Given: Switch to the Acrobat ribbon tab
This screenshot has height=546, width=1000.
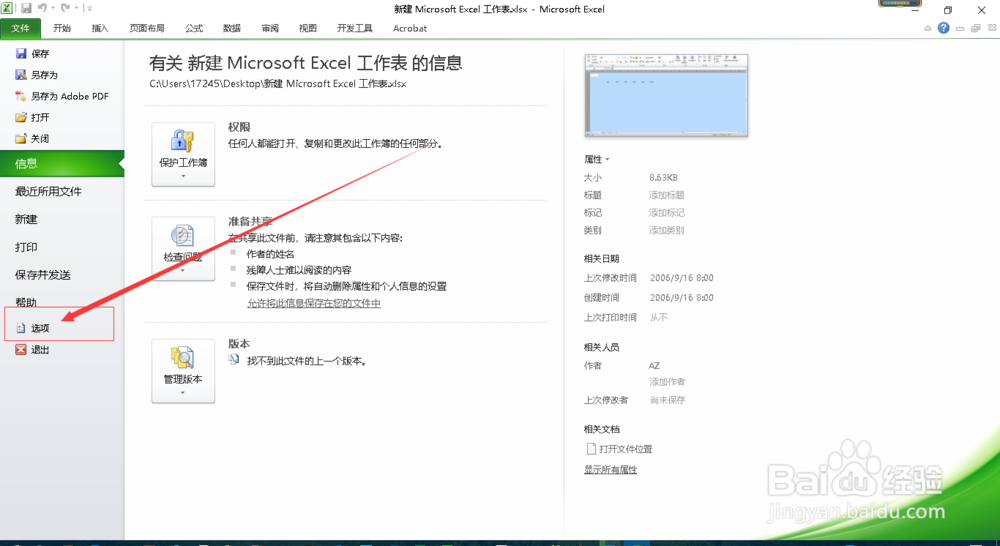Looking at the screenshot, I should point(410,28).
